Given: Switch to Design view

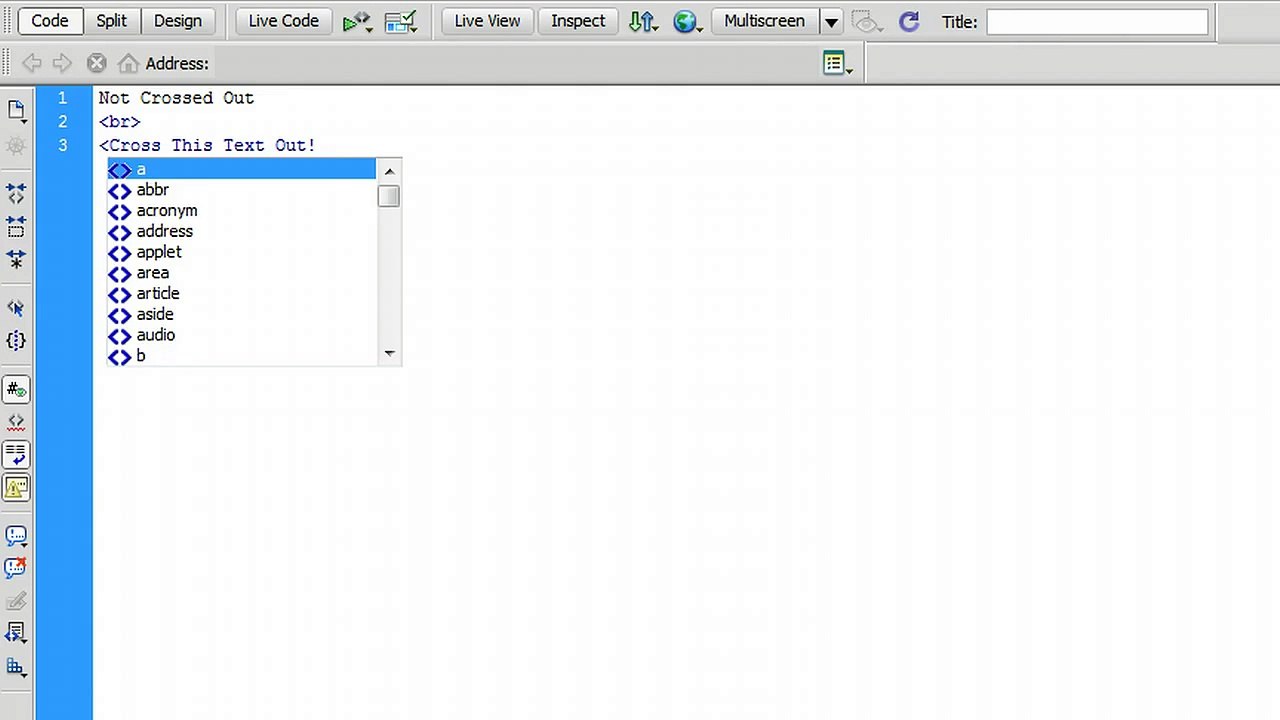Looking at the screenshot, I should [x=178, y=21].
